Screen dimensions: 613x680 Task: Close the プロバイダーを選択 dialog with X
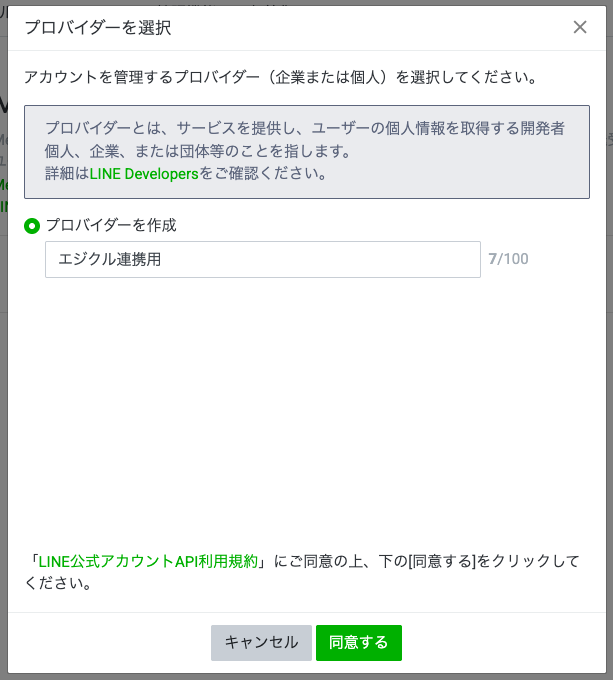point(580,27)
